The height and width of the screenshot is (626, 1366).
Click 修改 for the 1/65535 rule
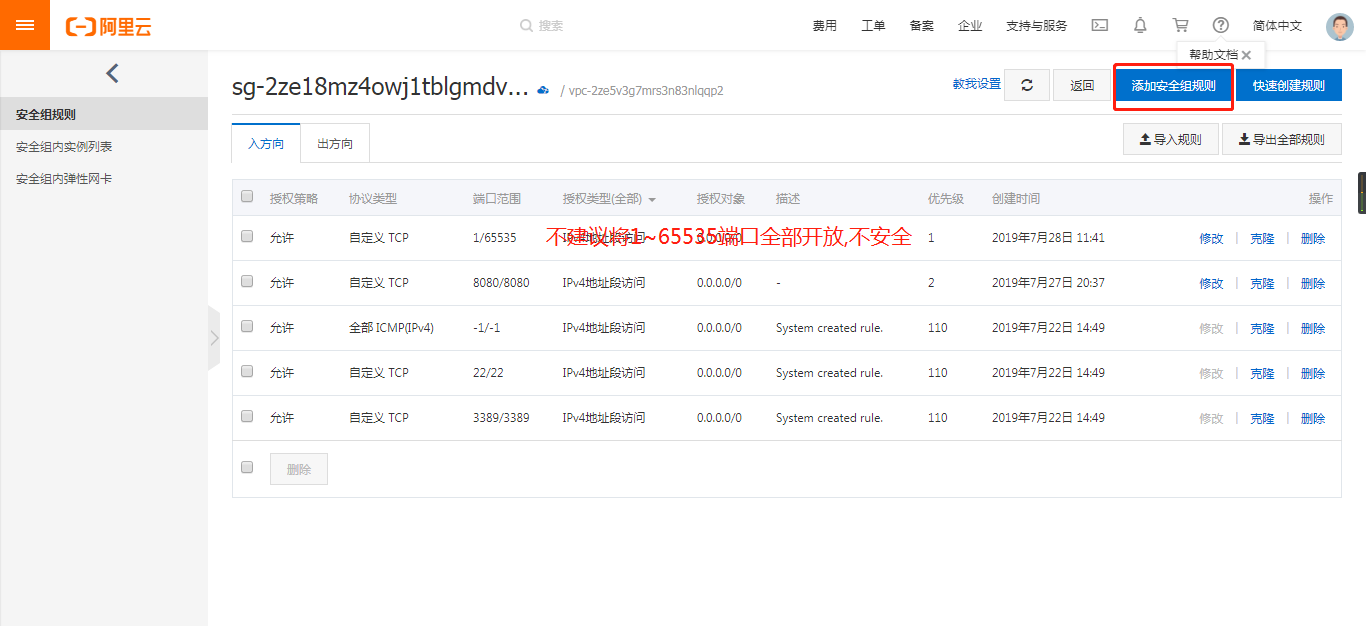point(1211,238)
